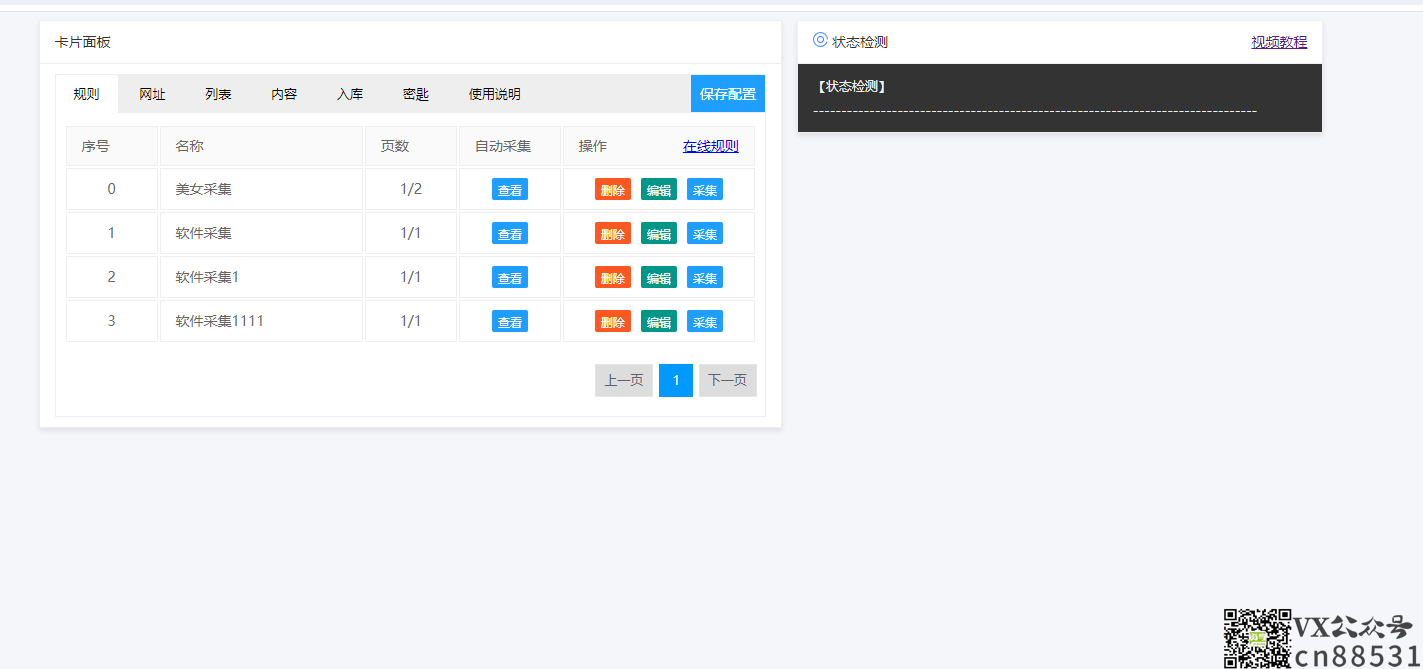The height and width of the screenshot is (669, 1423).
Task: View auto collection for 美女采集
Action: pyautogui.click(x=509, y=190)
